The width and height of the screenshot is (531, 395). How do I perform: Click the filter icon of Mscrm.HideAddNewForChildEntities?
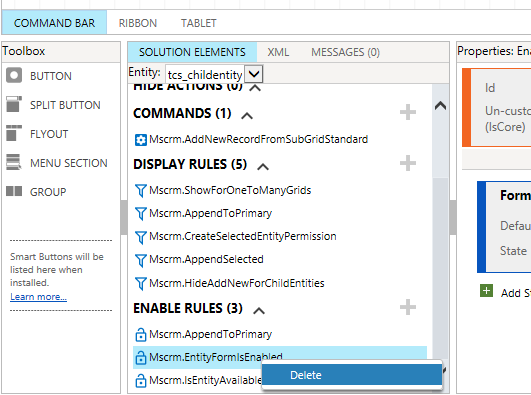pyautogui.click(x=141, y=284)
